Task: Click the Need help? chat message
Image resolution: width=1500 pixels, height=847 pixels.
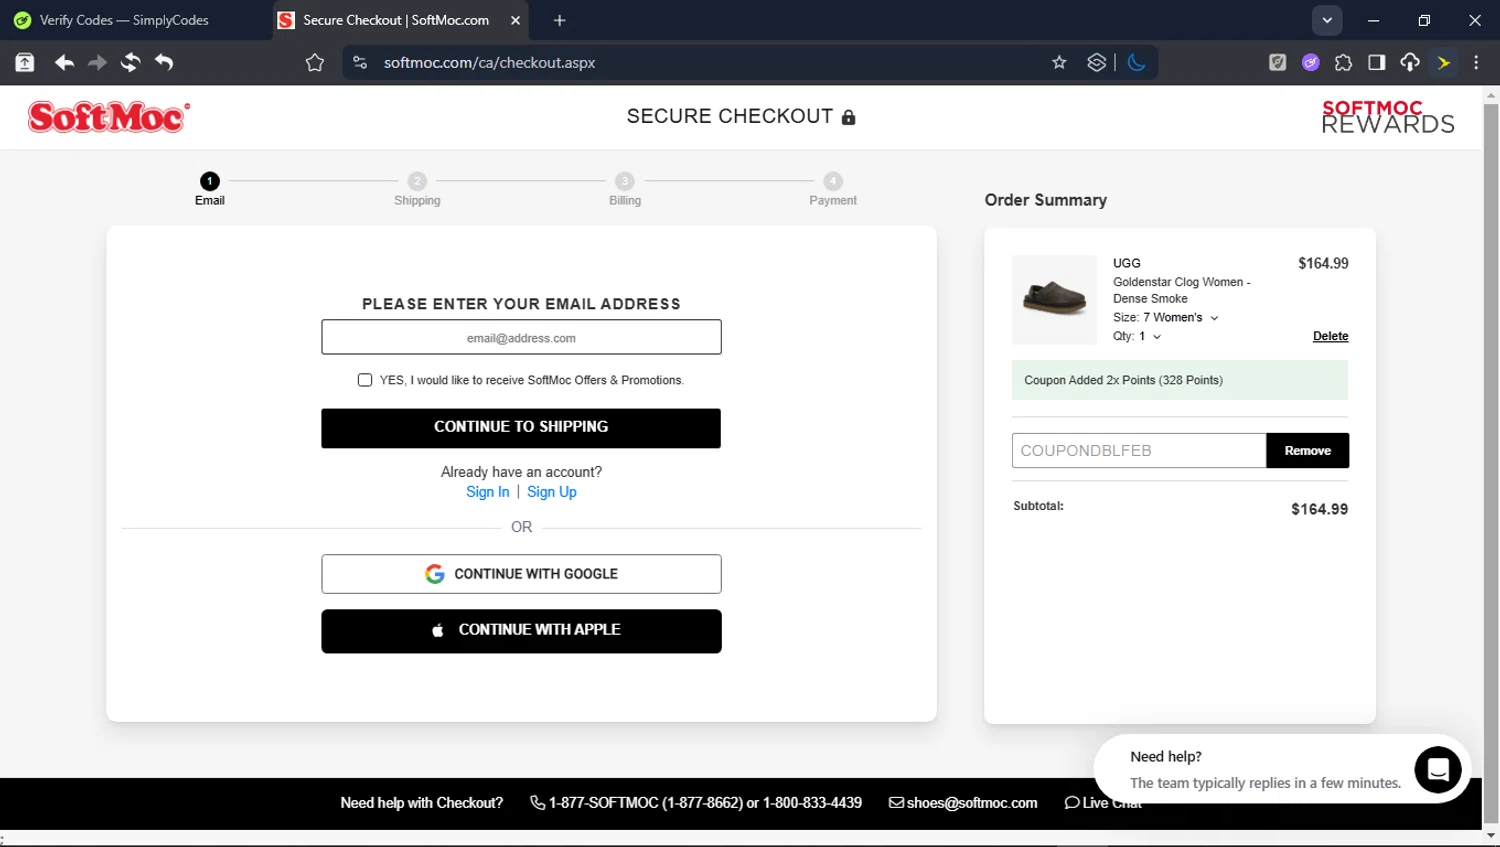Action: (x=1265, y=770)
